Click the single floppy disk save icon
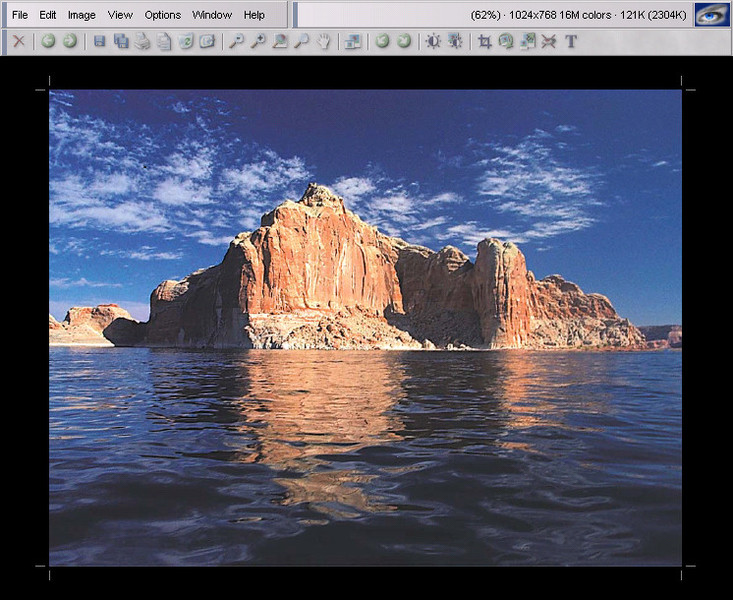This screenshot has width=733, height=600. click(99, 41)
